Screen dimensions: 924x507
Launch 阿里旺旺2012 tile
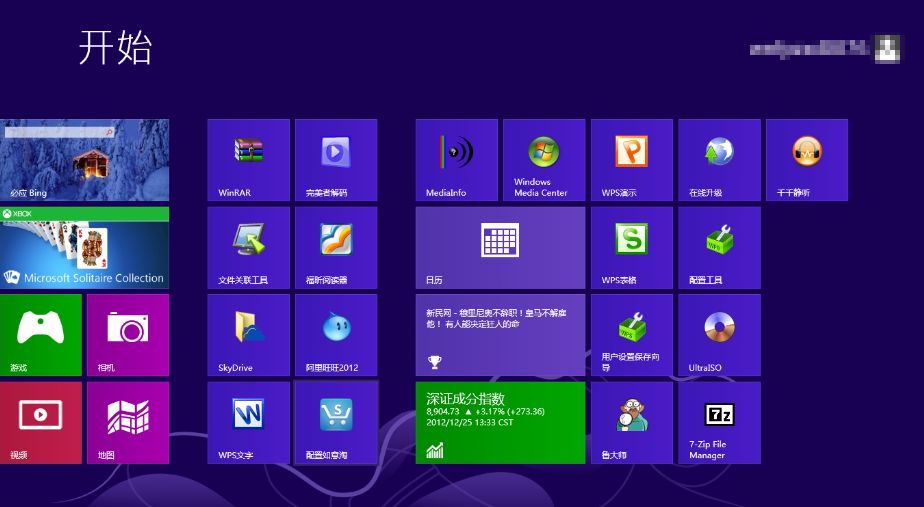(x=336, y=335)
